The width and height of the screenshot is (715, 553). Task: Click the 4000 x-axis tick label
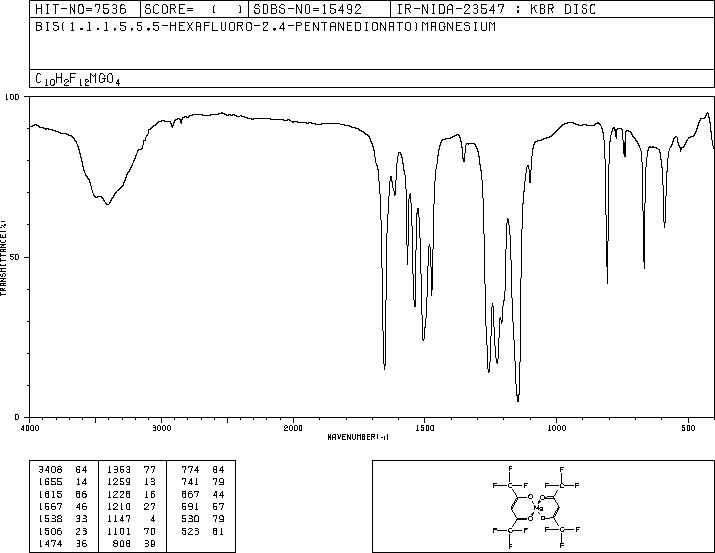[x=30, y=428]
